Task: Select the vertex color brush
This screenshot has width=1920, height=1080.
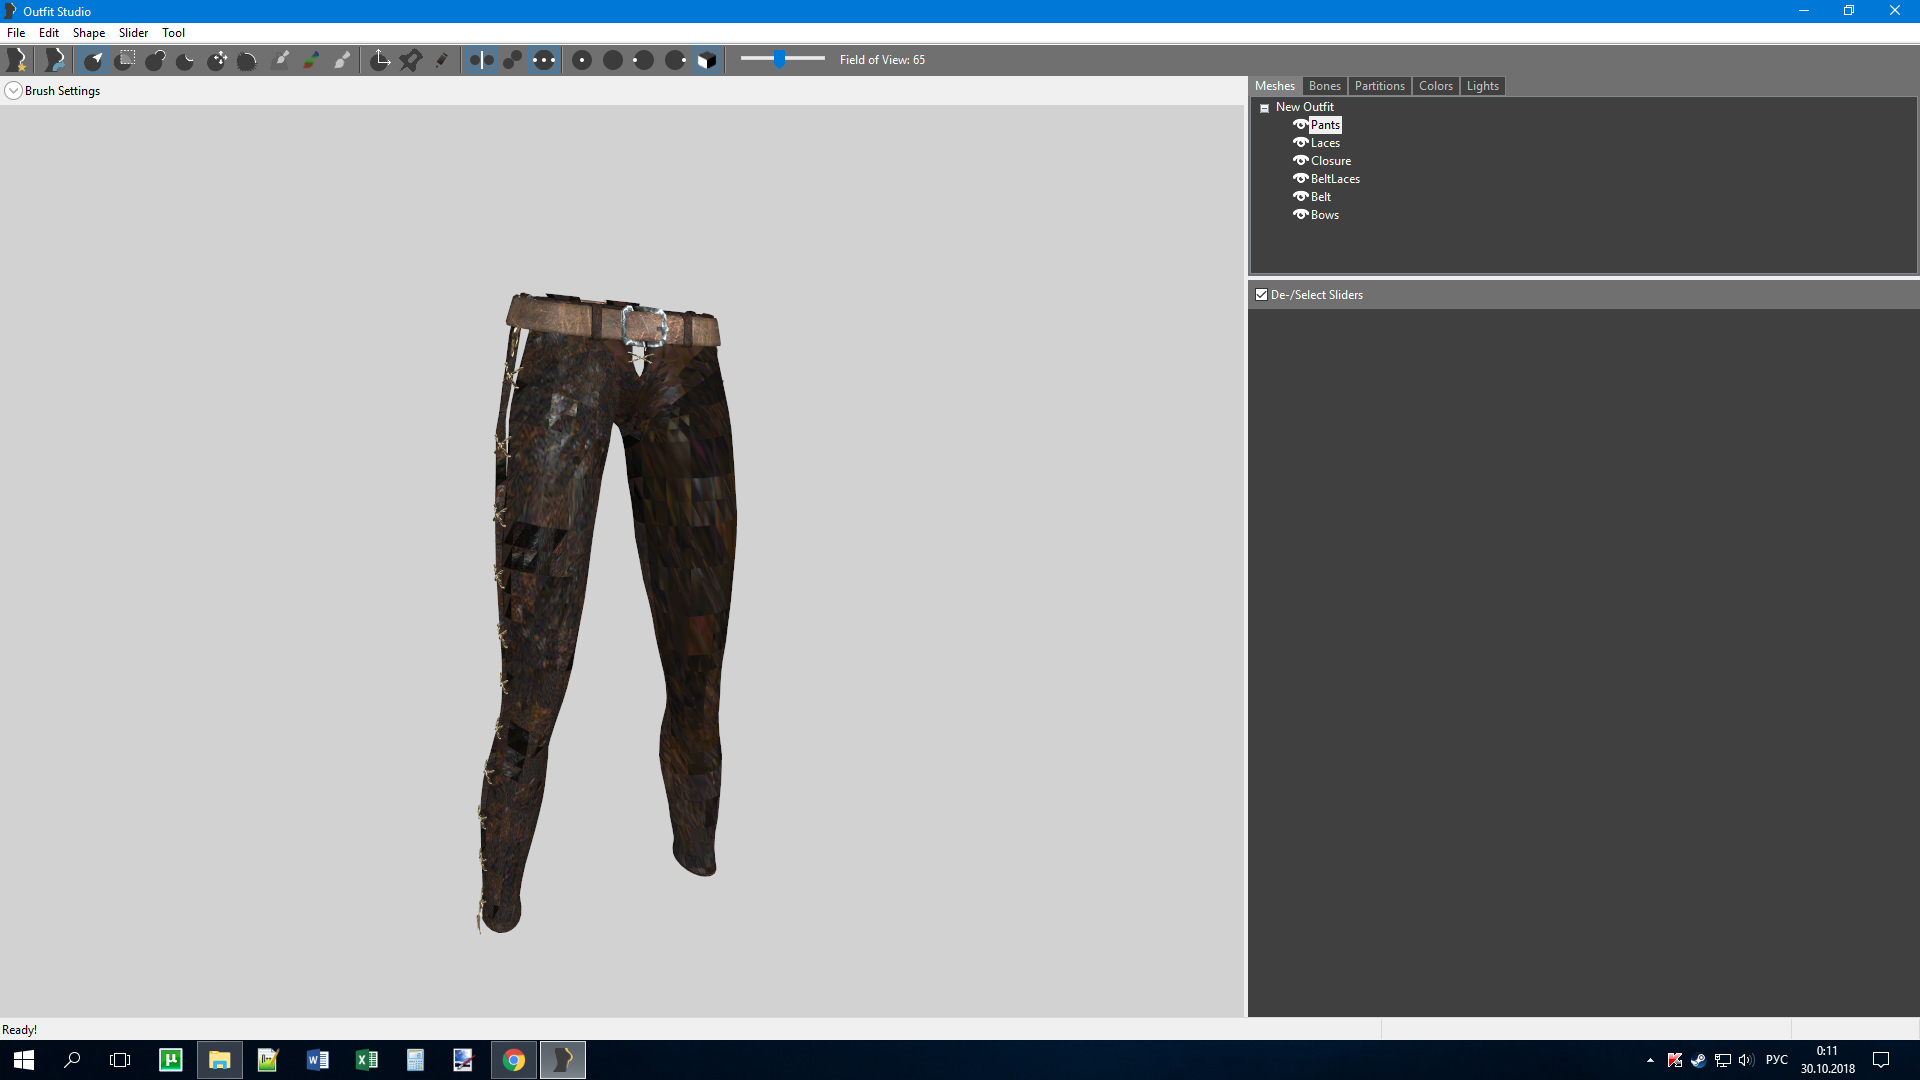Action: tap(311, 60)
